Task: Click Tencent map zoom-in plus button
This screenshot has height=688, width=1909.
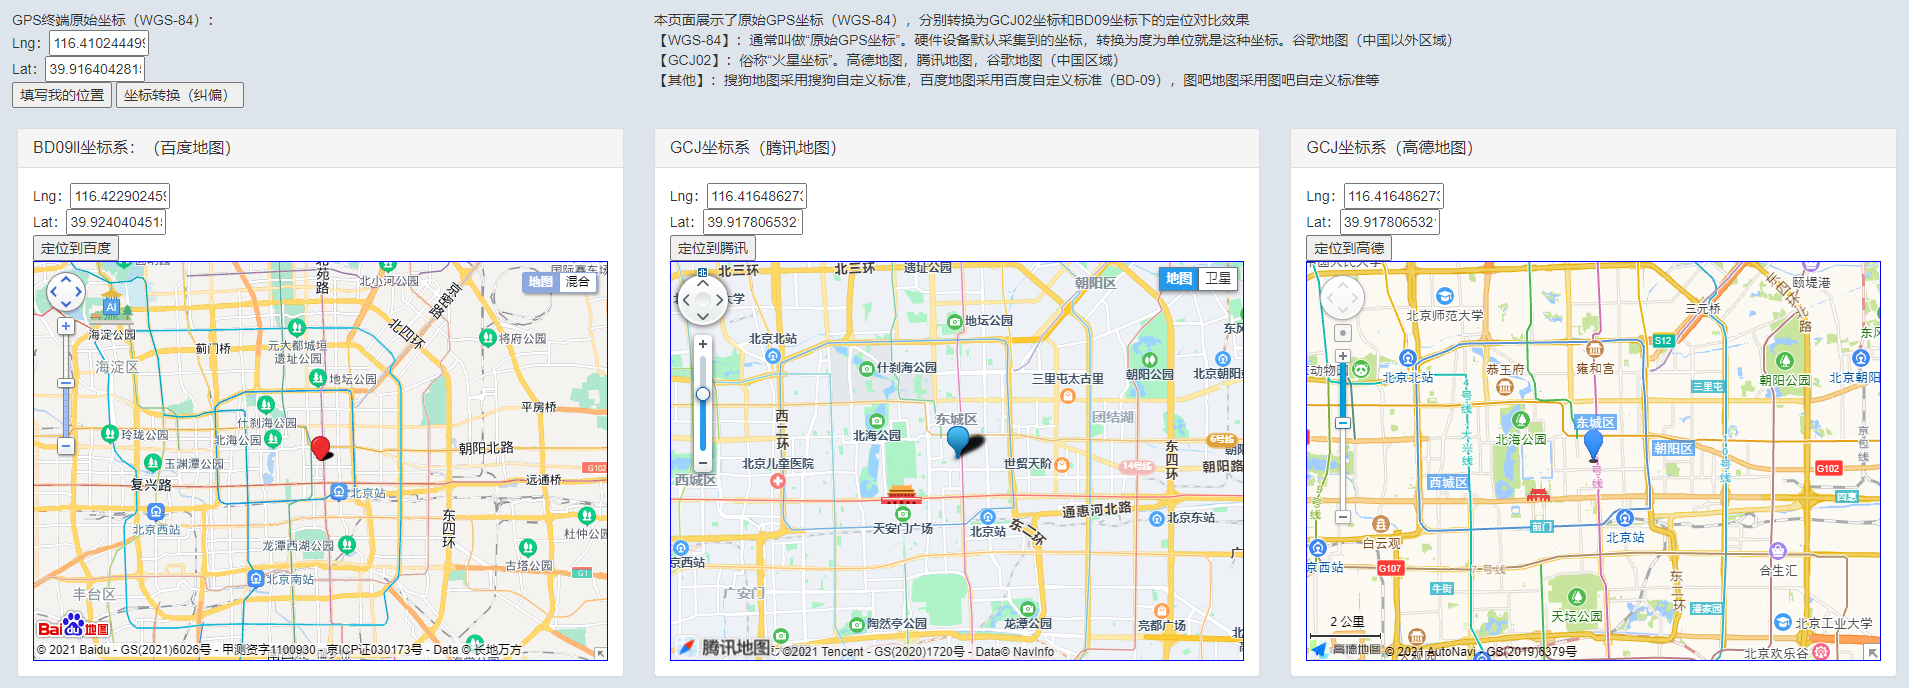Action: tap(703, 344)
